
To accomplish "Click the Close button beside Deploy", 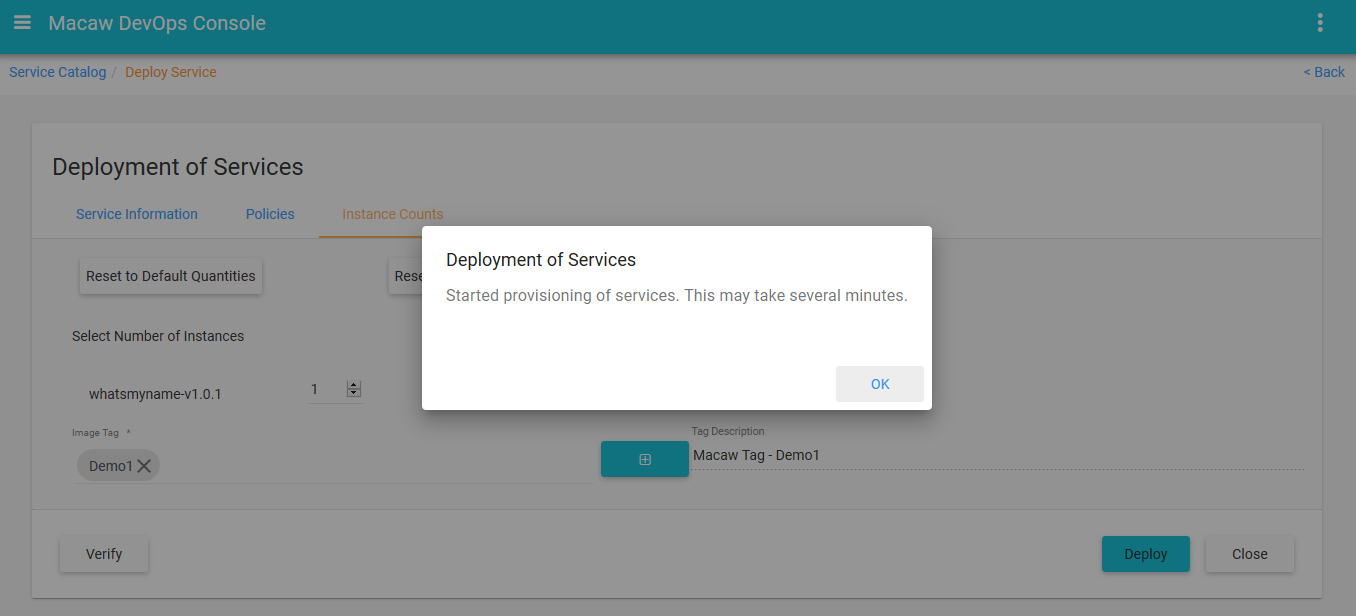I will point(1249,554).
